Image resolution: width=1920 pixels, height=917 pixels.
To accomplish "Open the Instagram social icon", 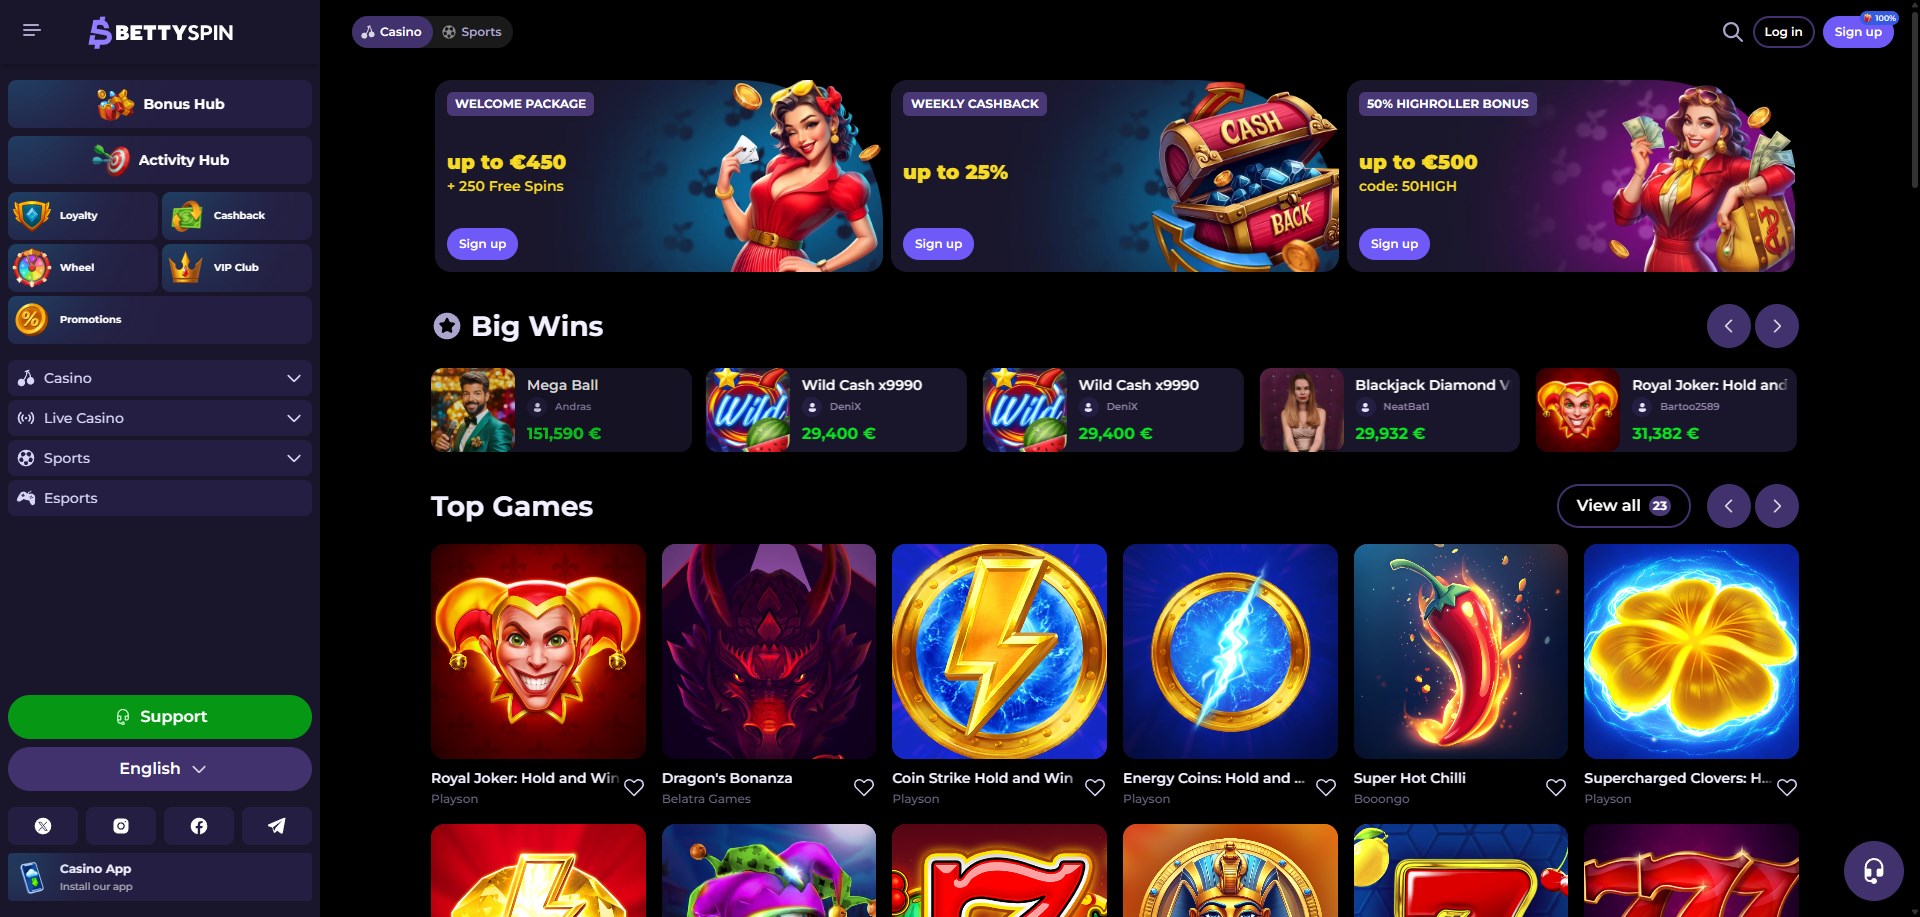I will pos(121,826).
